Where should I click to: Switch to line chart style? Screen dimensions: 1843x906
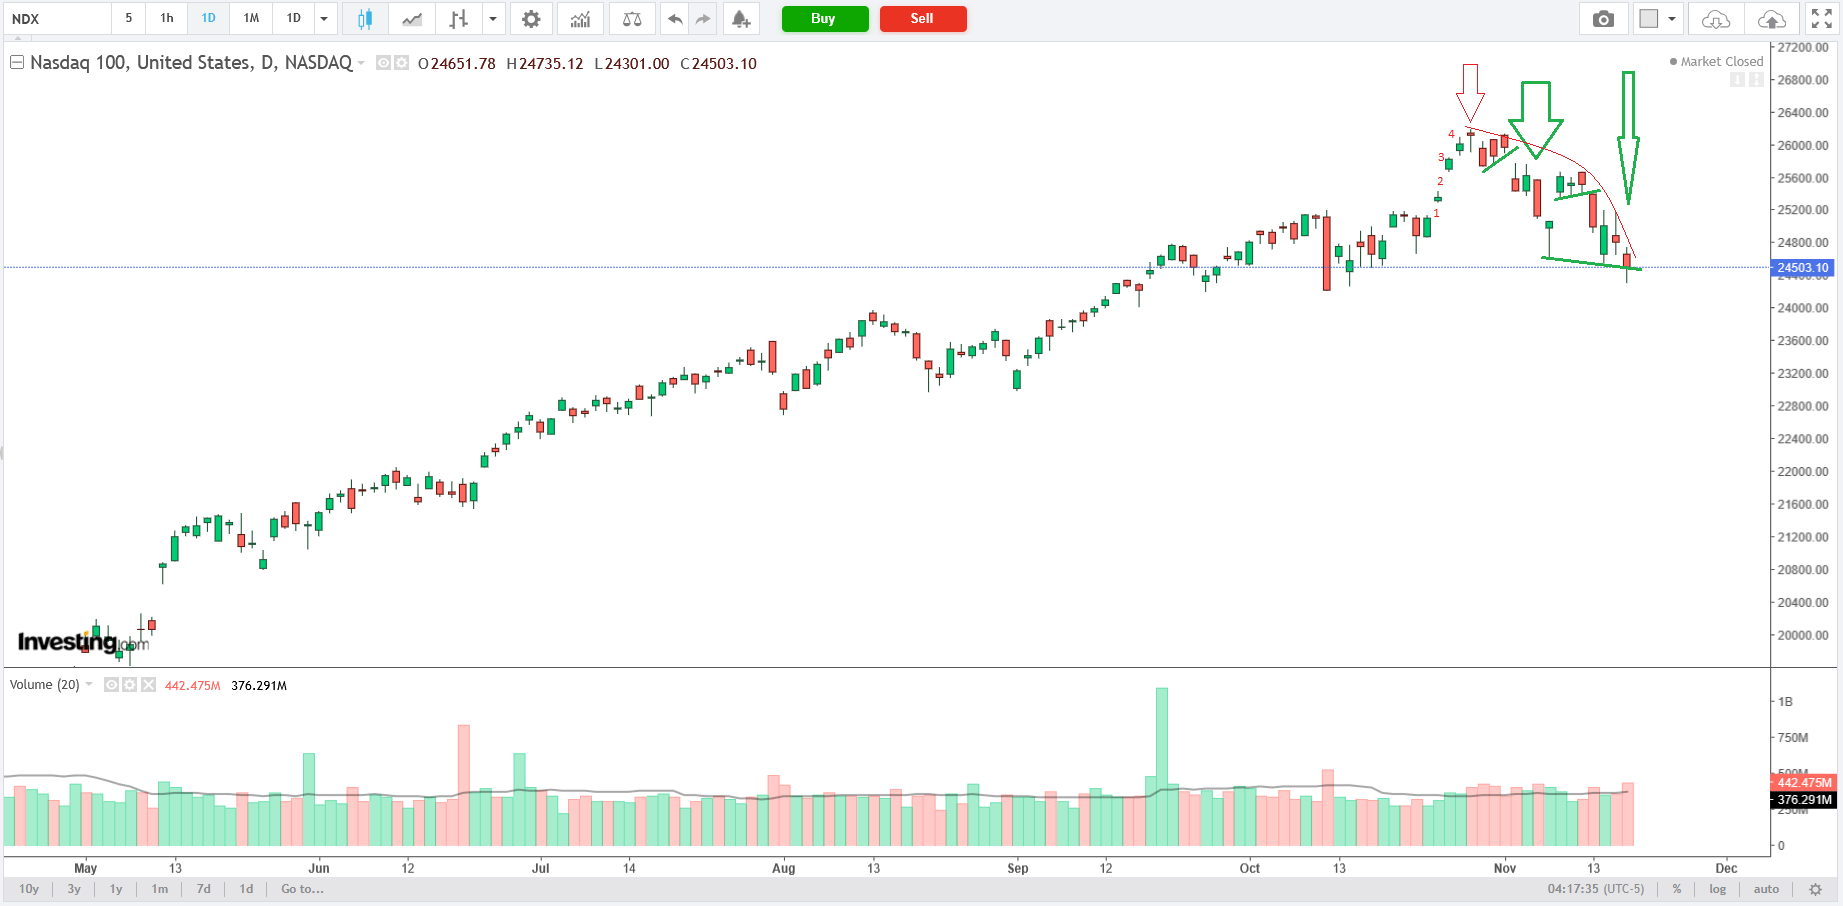(411, 19)
